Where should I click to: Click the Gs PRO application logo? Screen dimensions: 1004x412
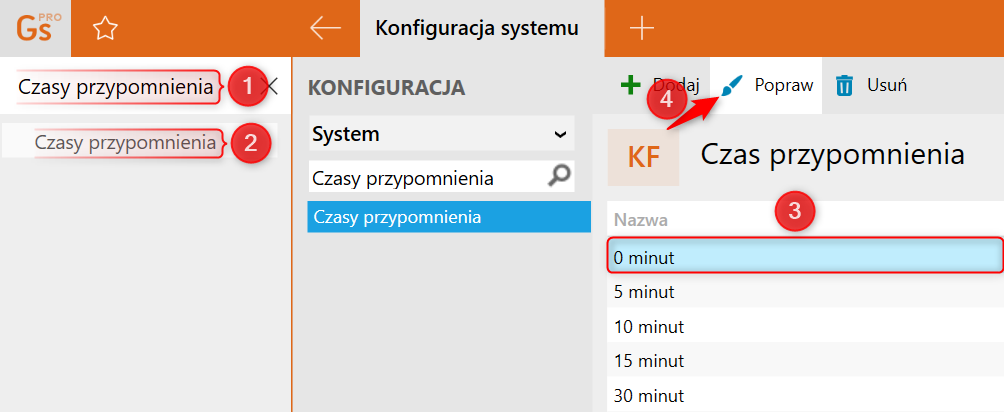point(35,28)
